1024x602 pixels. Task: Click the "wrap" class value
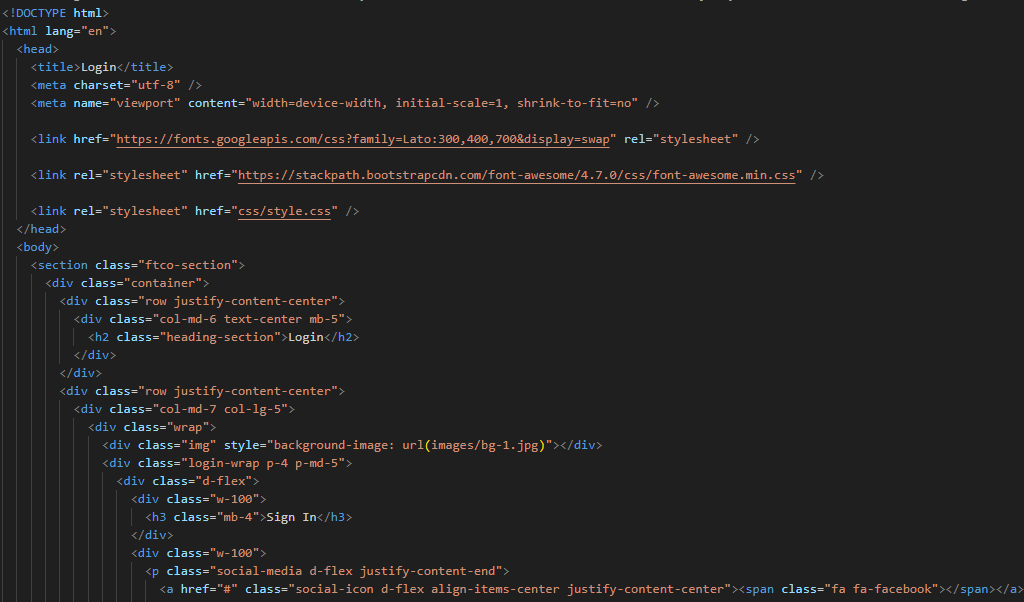(x=194, y=427)
